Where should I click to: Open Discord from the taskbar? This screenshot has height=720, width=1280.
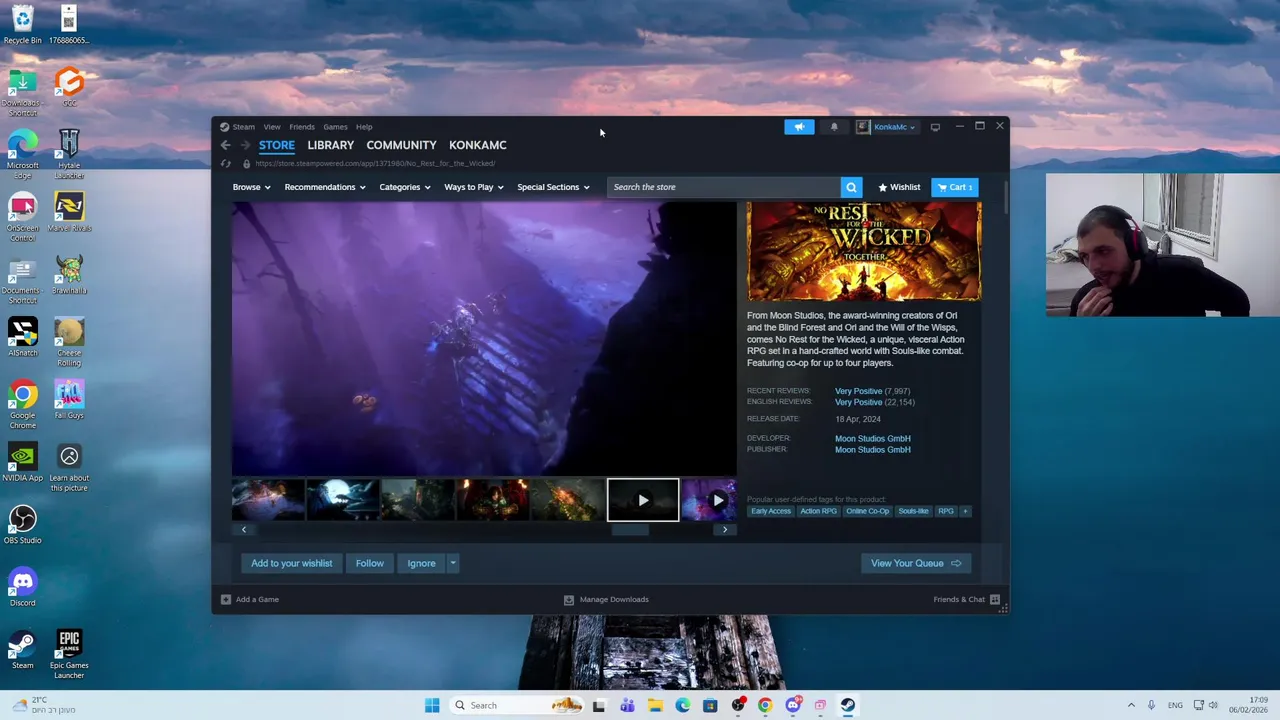793,705
